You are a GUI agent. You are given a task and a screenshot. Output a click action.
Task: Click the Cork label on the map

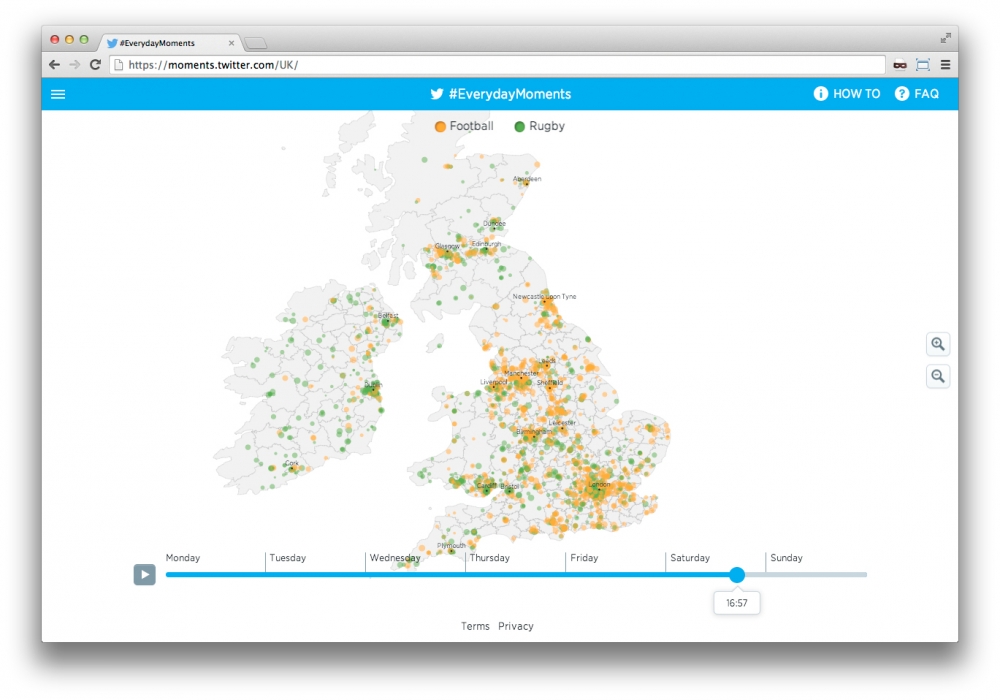291,463
